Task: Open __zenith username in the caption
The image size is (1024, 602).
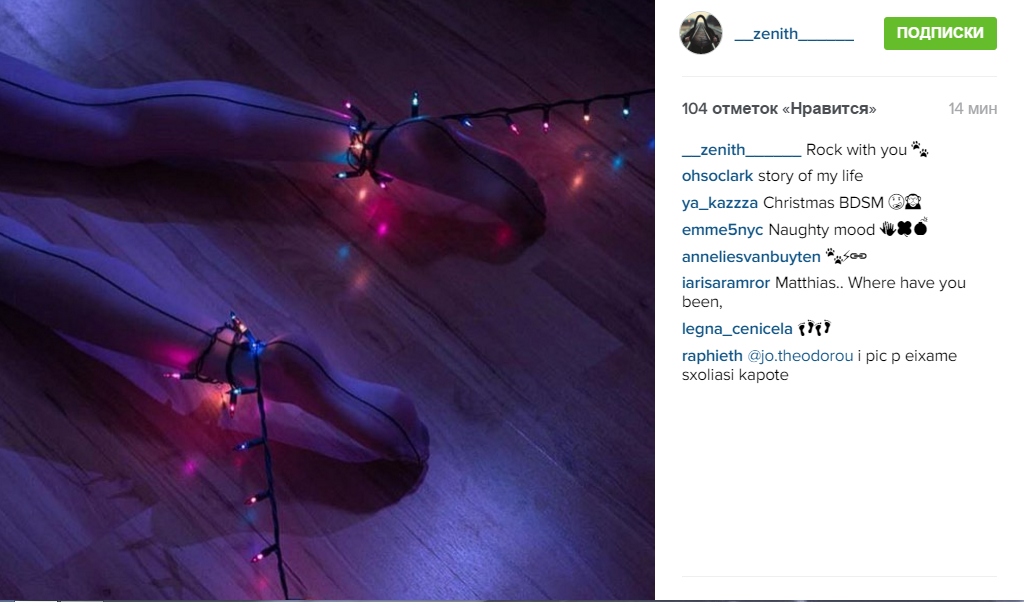Action: (741, 150)
